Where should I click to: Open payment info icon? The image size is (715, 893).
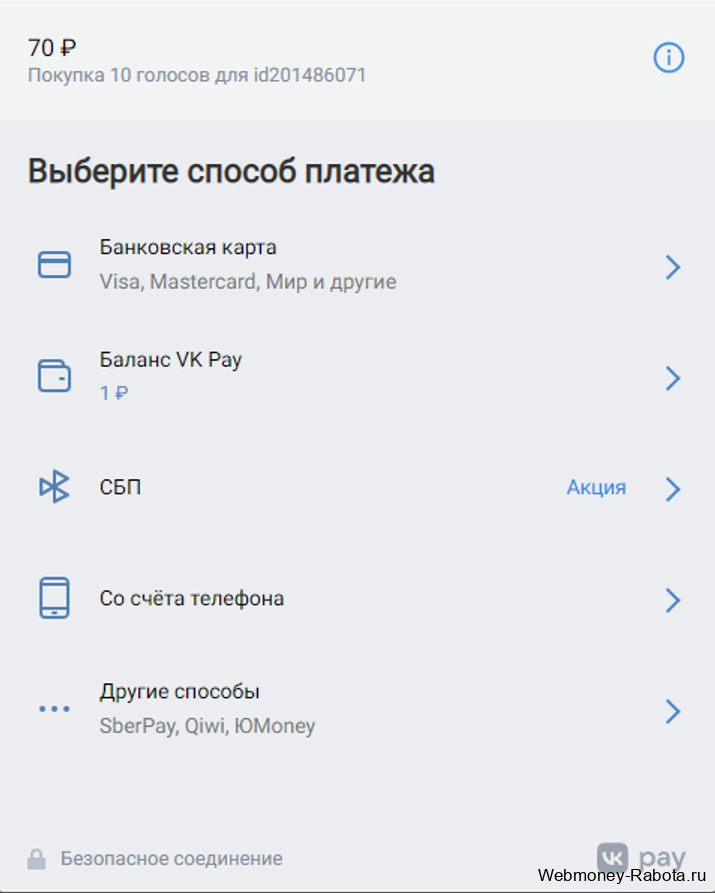[668, 58]
